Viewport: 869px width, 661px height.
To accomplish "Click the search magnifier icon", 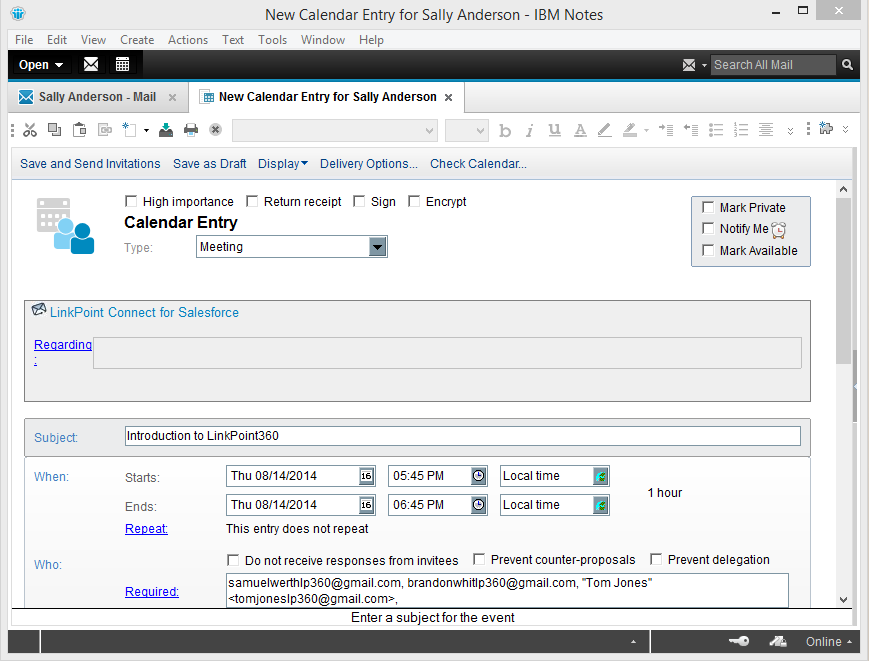I will coord(847,65).
